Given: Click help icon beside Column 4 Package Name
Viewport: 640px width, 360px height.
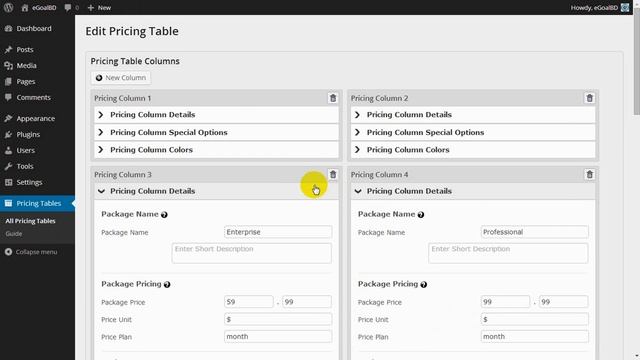Looking at the screenshot, I should pyautogui.click(x=421, y=215).
